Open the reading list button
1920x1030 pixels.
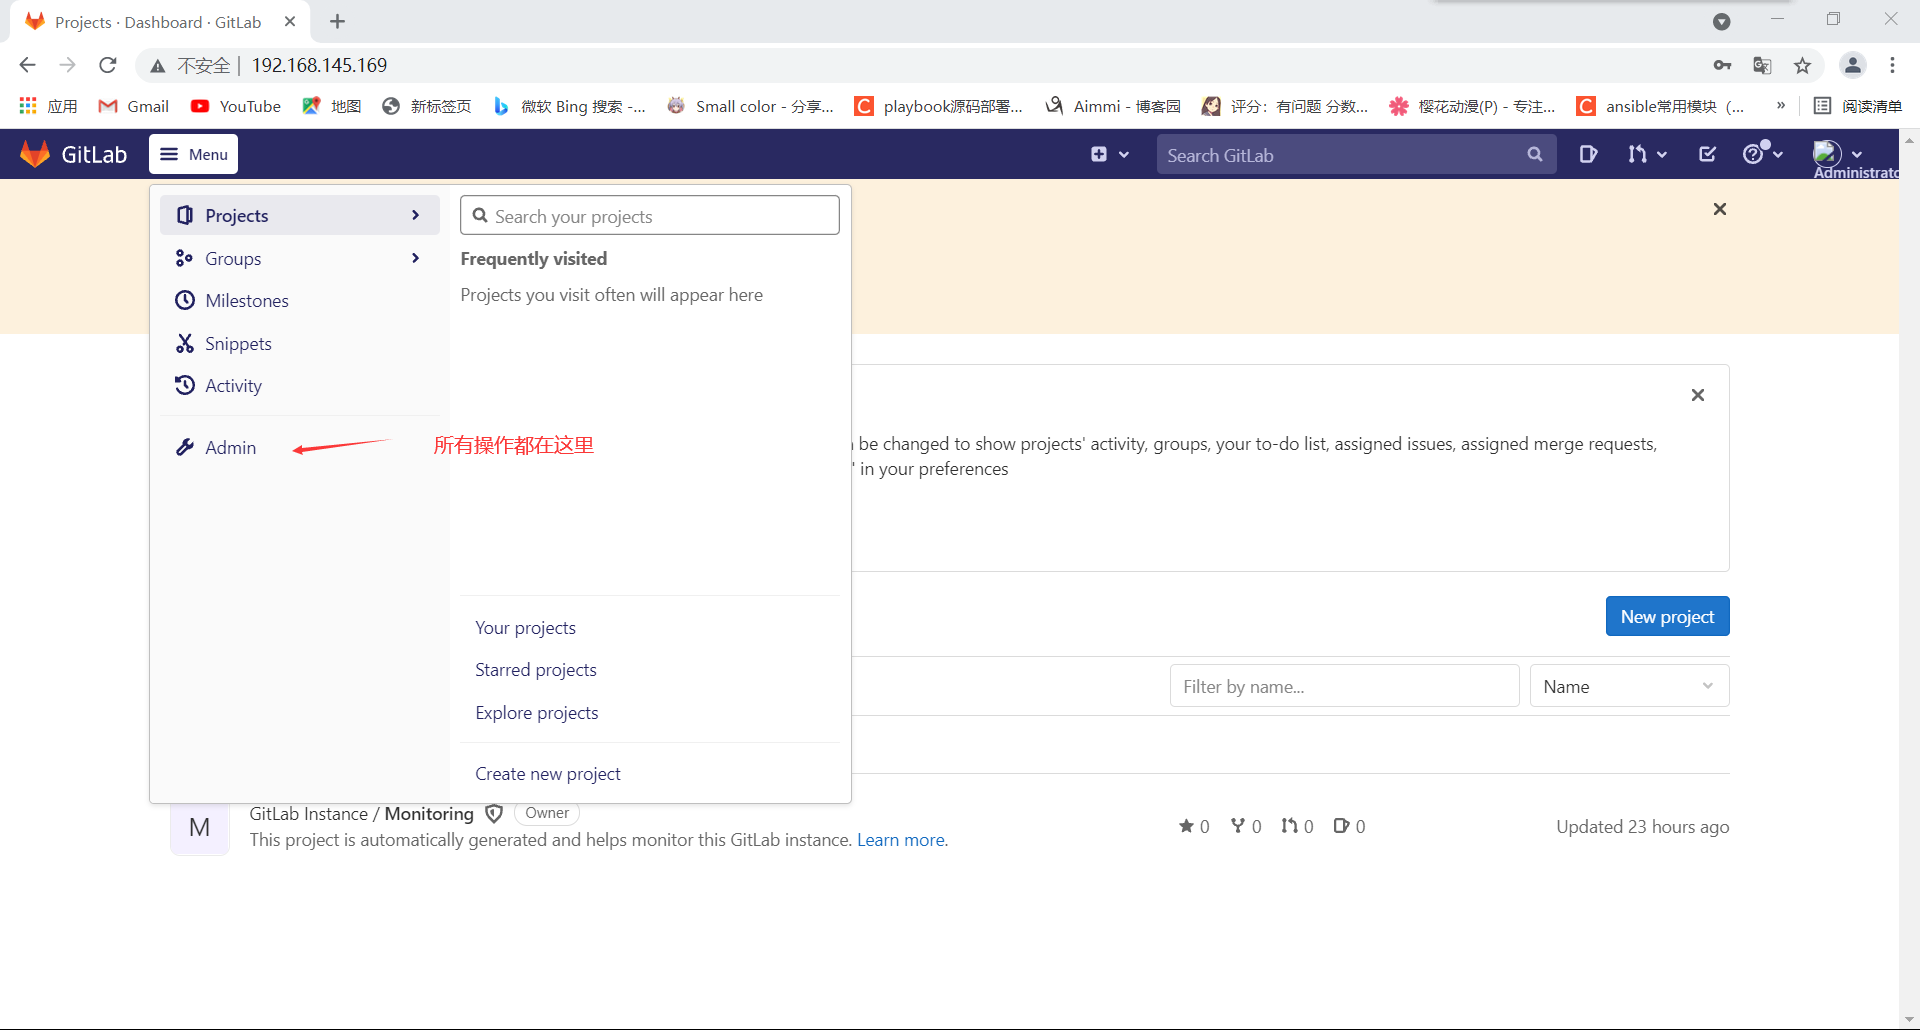tap(1858, 106)
